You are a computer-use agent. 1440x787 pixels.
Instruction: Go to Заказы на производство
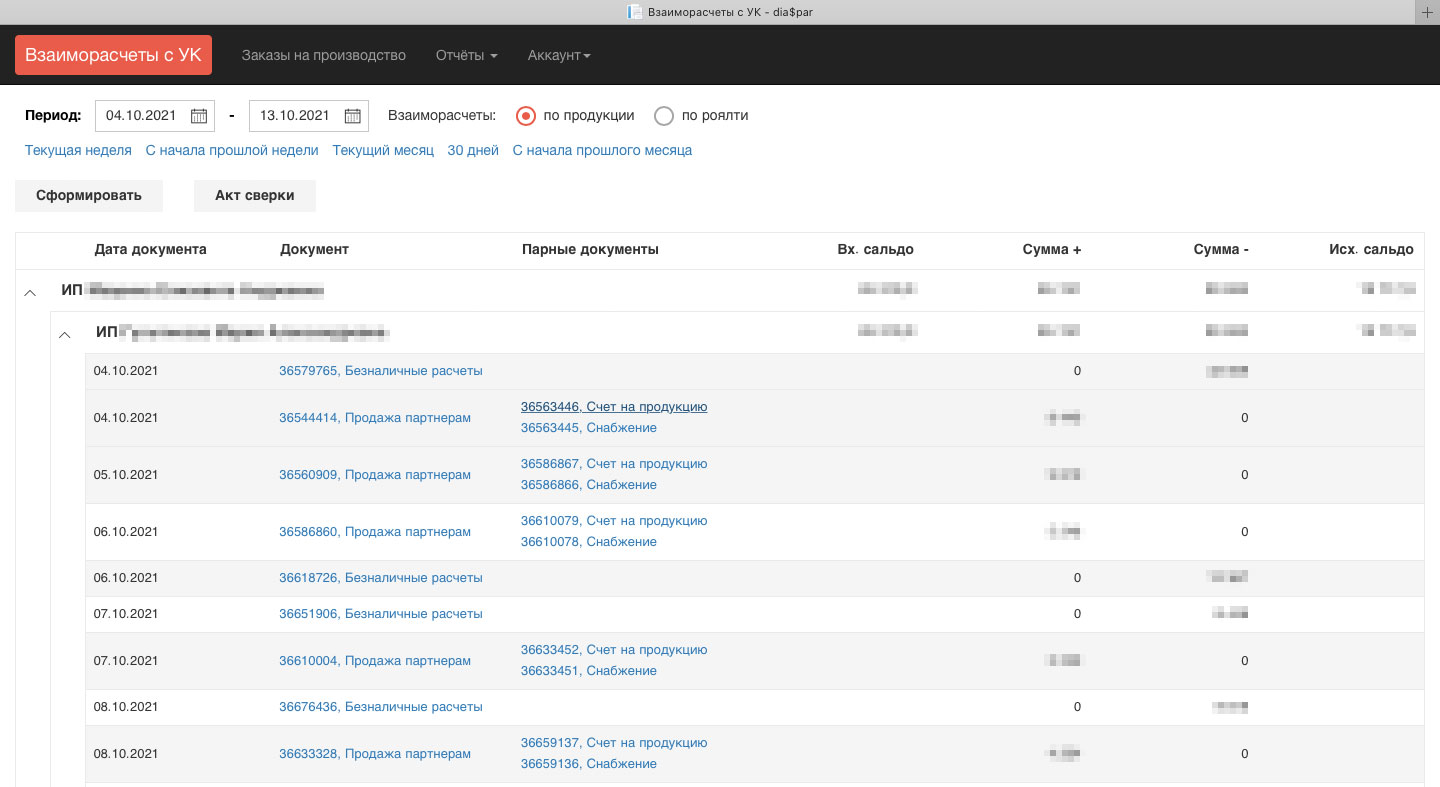[x=323, y=55]
